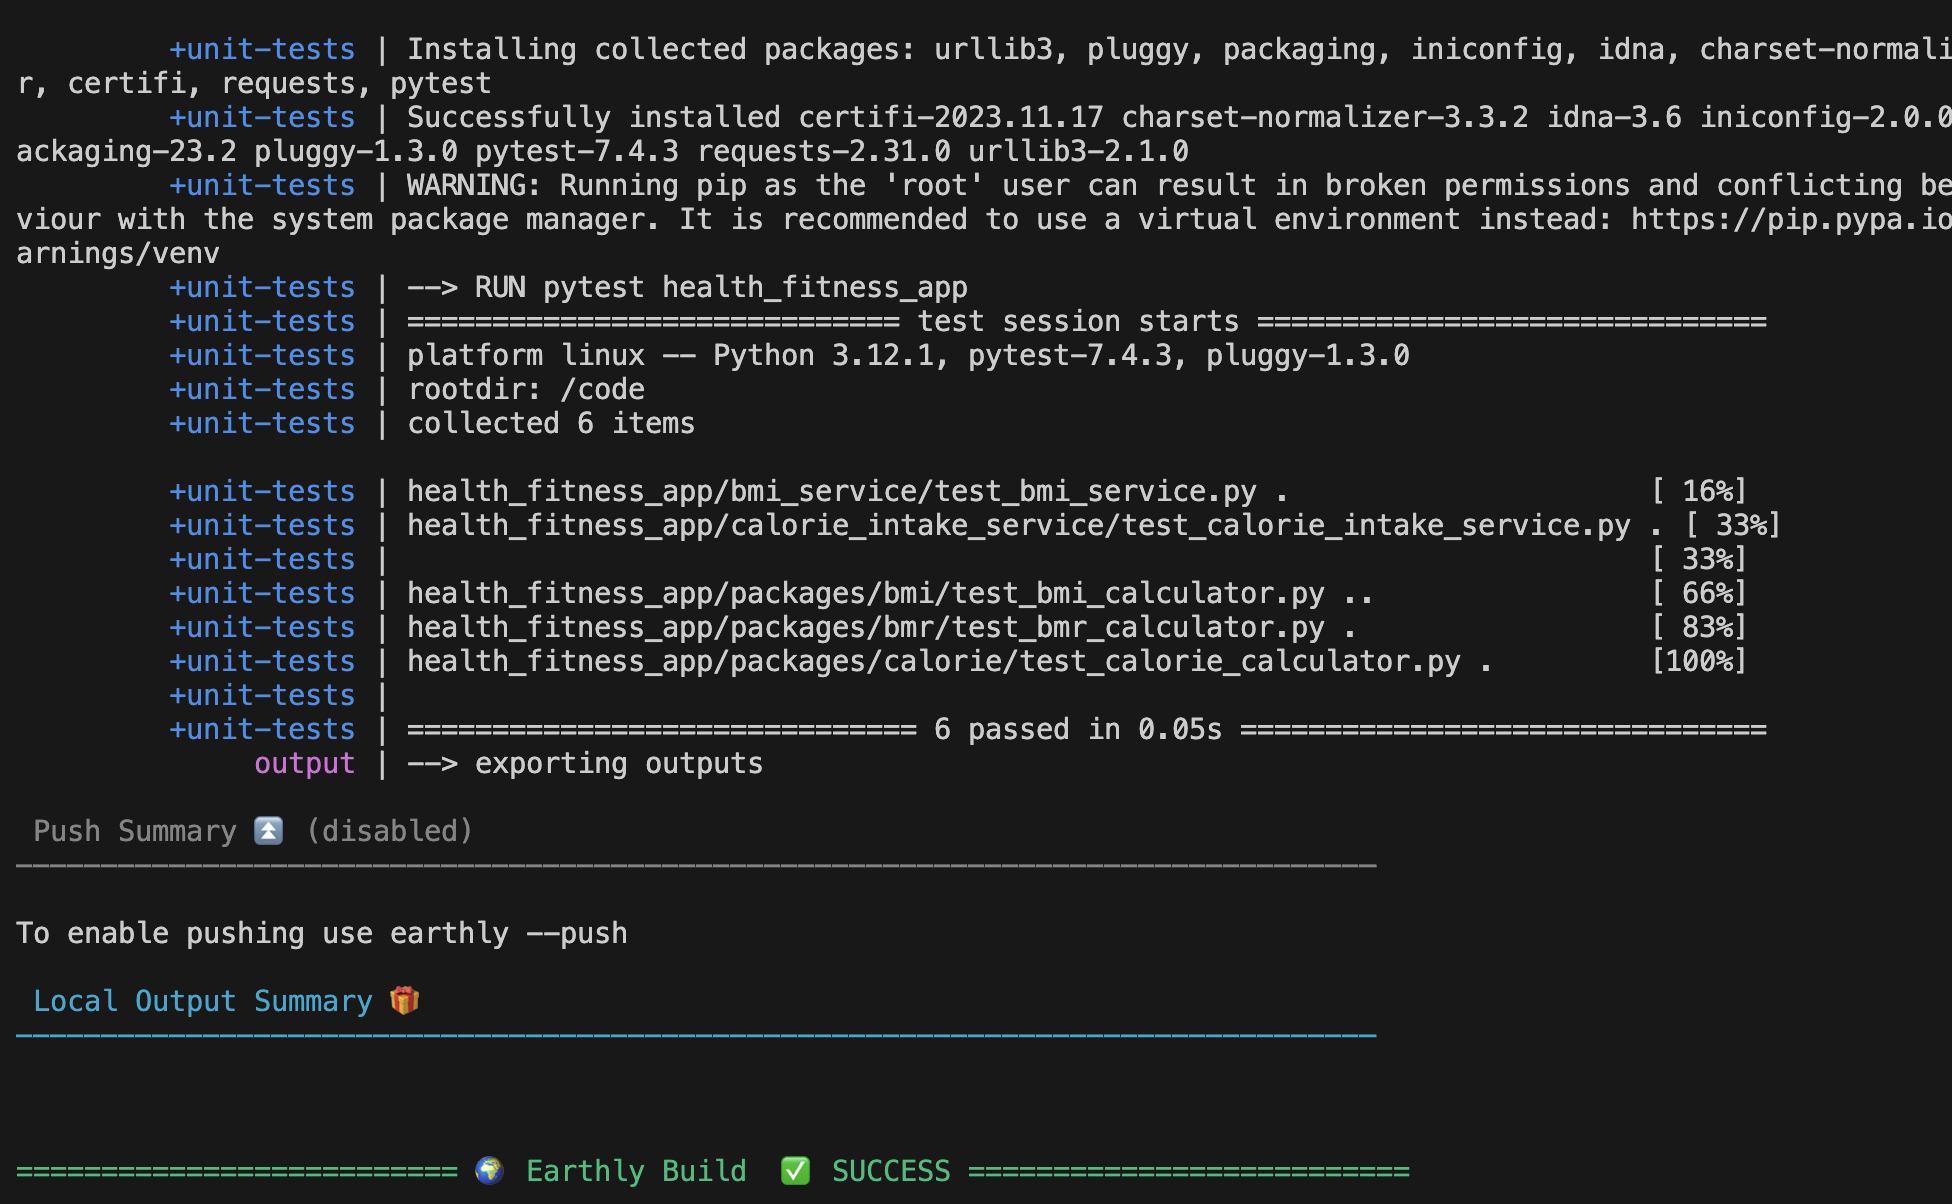
Task: Click the [ 16%] progress indicator
Action: point(1698,491)
